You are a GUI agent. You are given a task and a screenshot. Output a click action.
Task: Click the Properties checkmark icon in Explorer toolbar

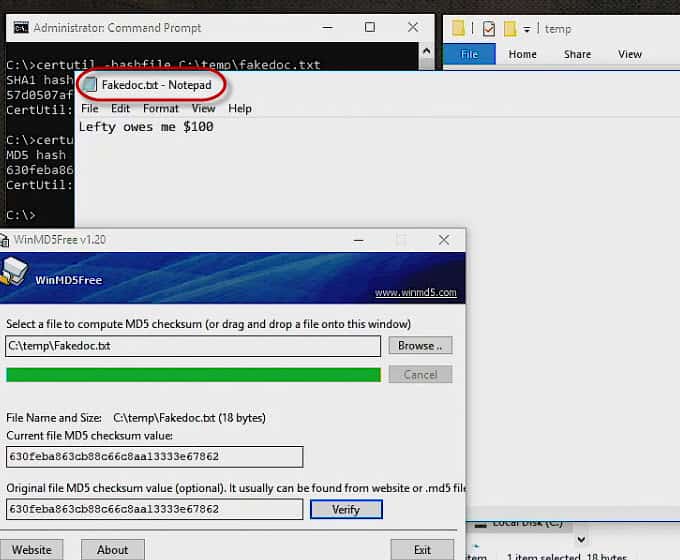point(489,29)
